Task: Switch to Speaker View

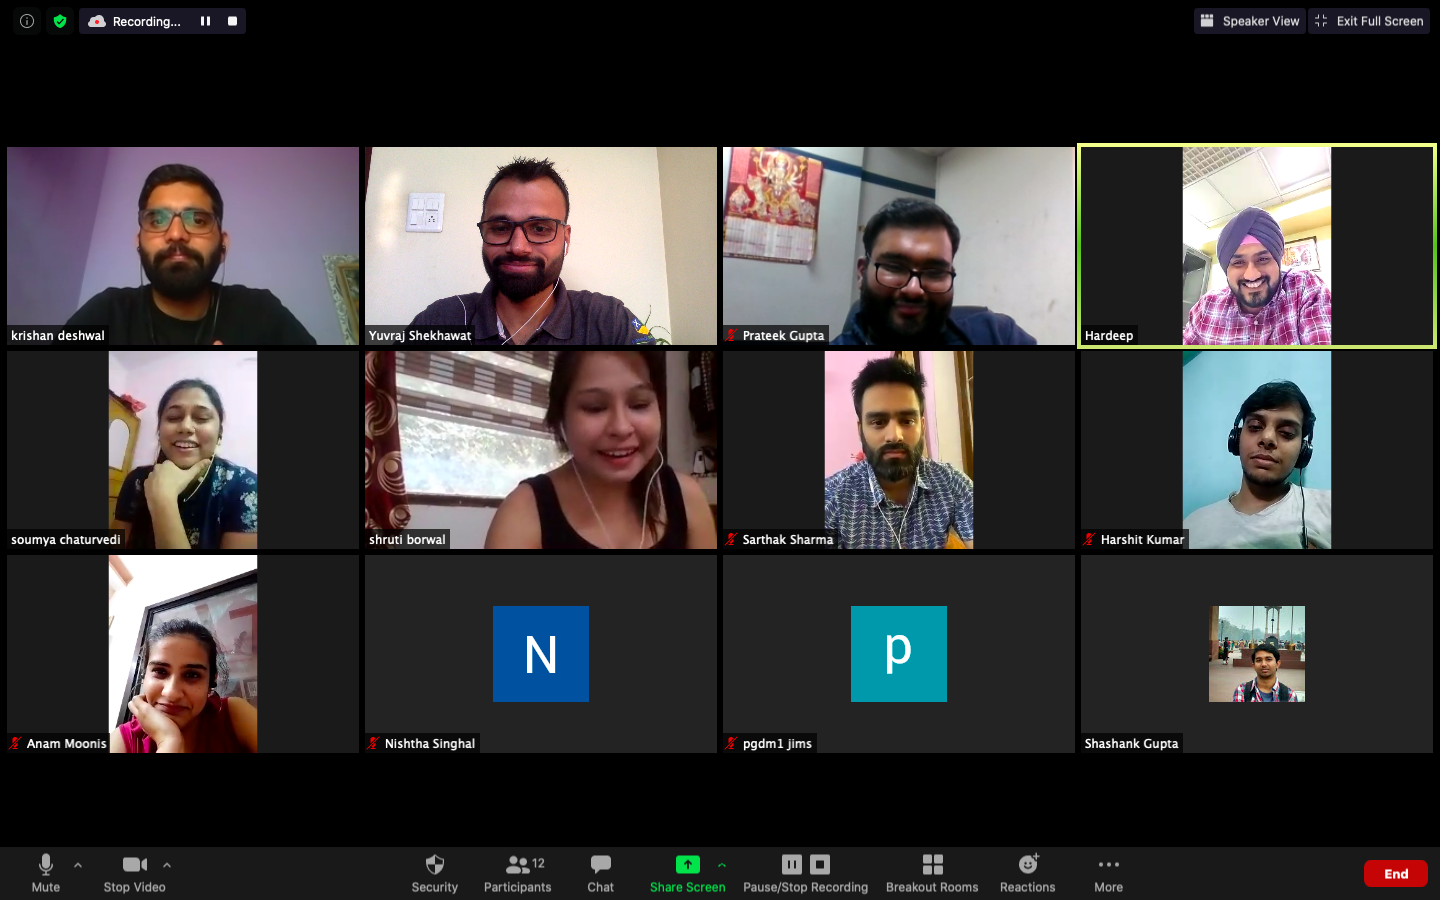Action: [x=1250, y=21]
